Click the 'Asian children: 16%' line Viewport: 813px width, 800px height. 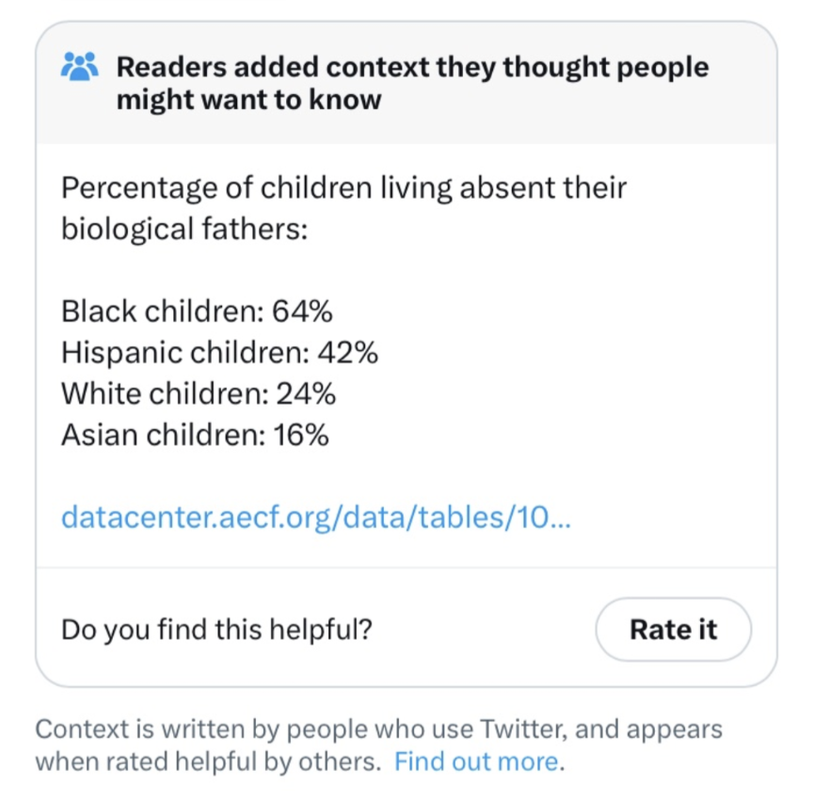tap(195, 435)
